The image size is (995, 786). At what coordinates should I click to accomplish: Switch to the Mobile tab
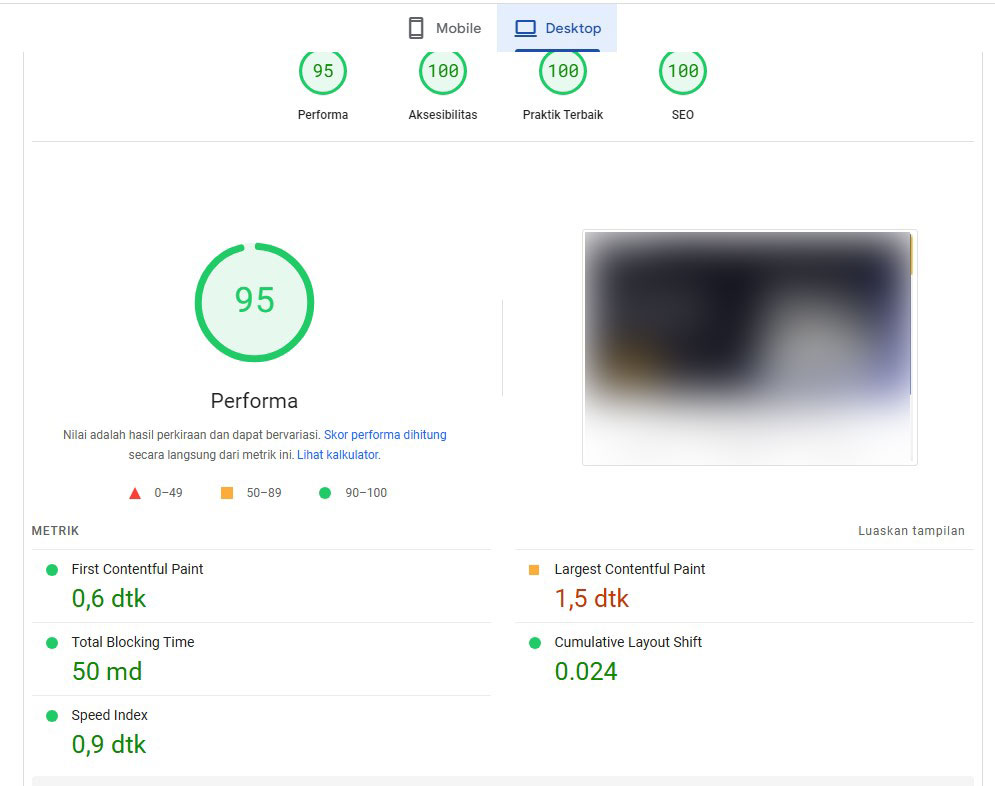tap(444, 29)
